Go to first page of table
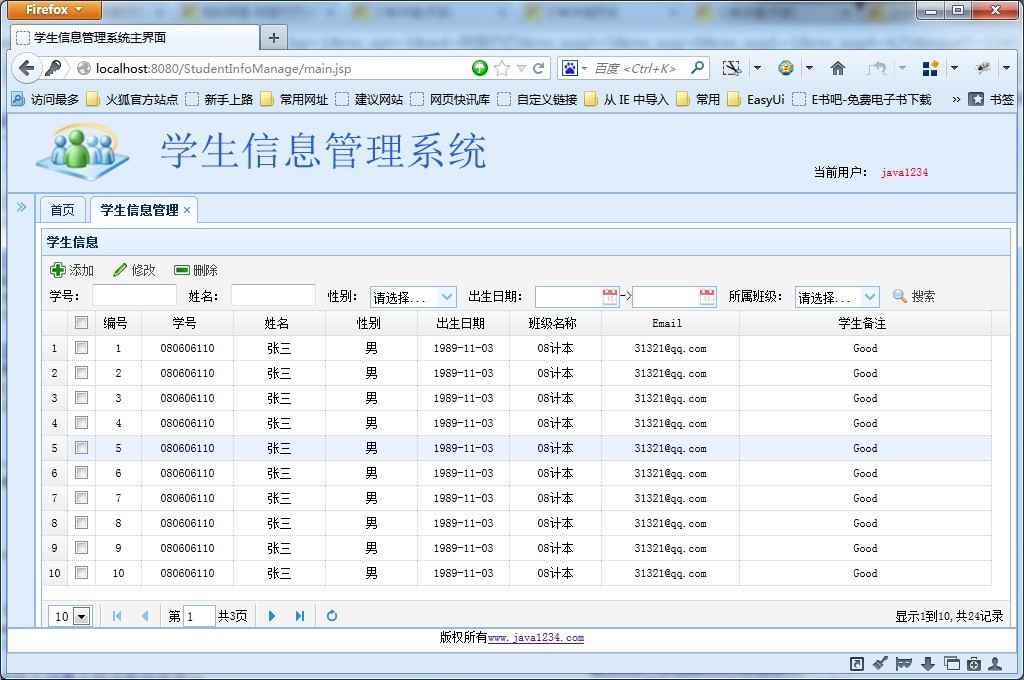 click(117, 615)
